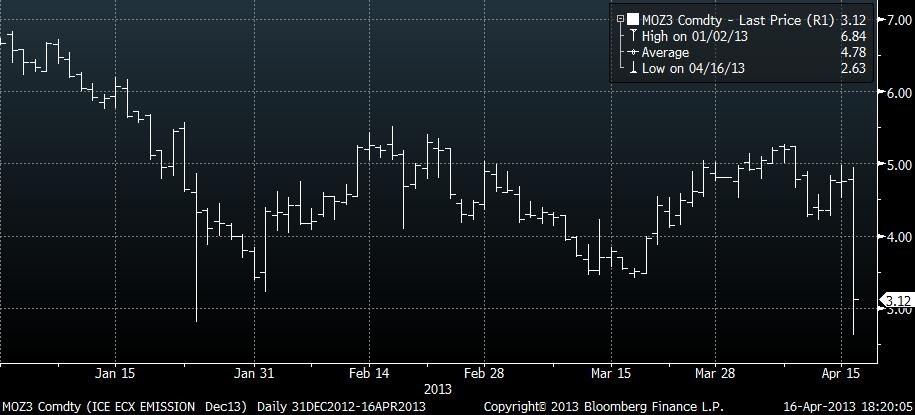Click the 5.00 price axis label
Image resolution: width=915 pixels, height=415 pixels.
tap(892, 165)
